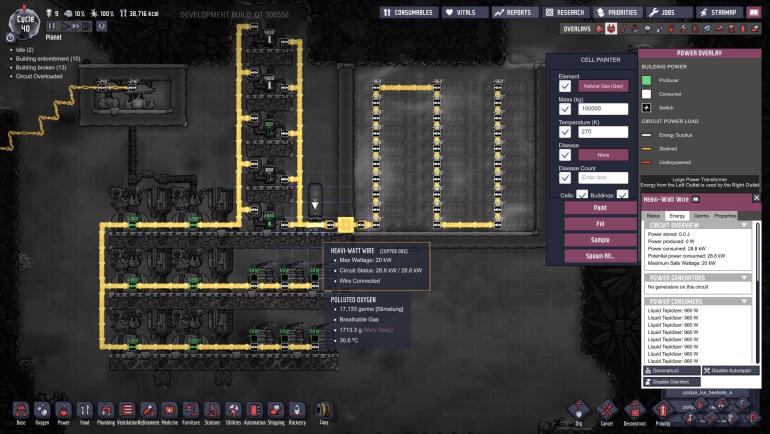
Task: Switch to the Status tab
Action: (x=653, y=216)
